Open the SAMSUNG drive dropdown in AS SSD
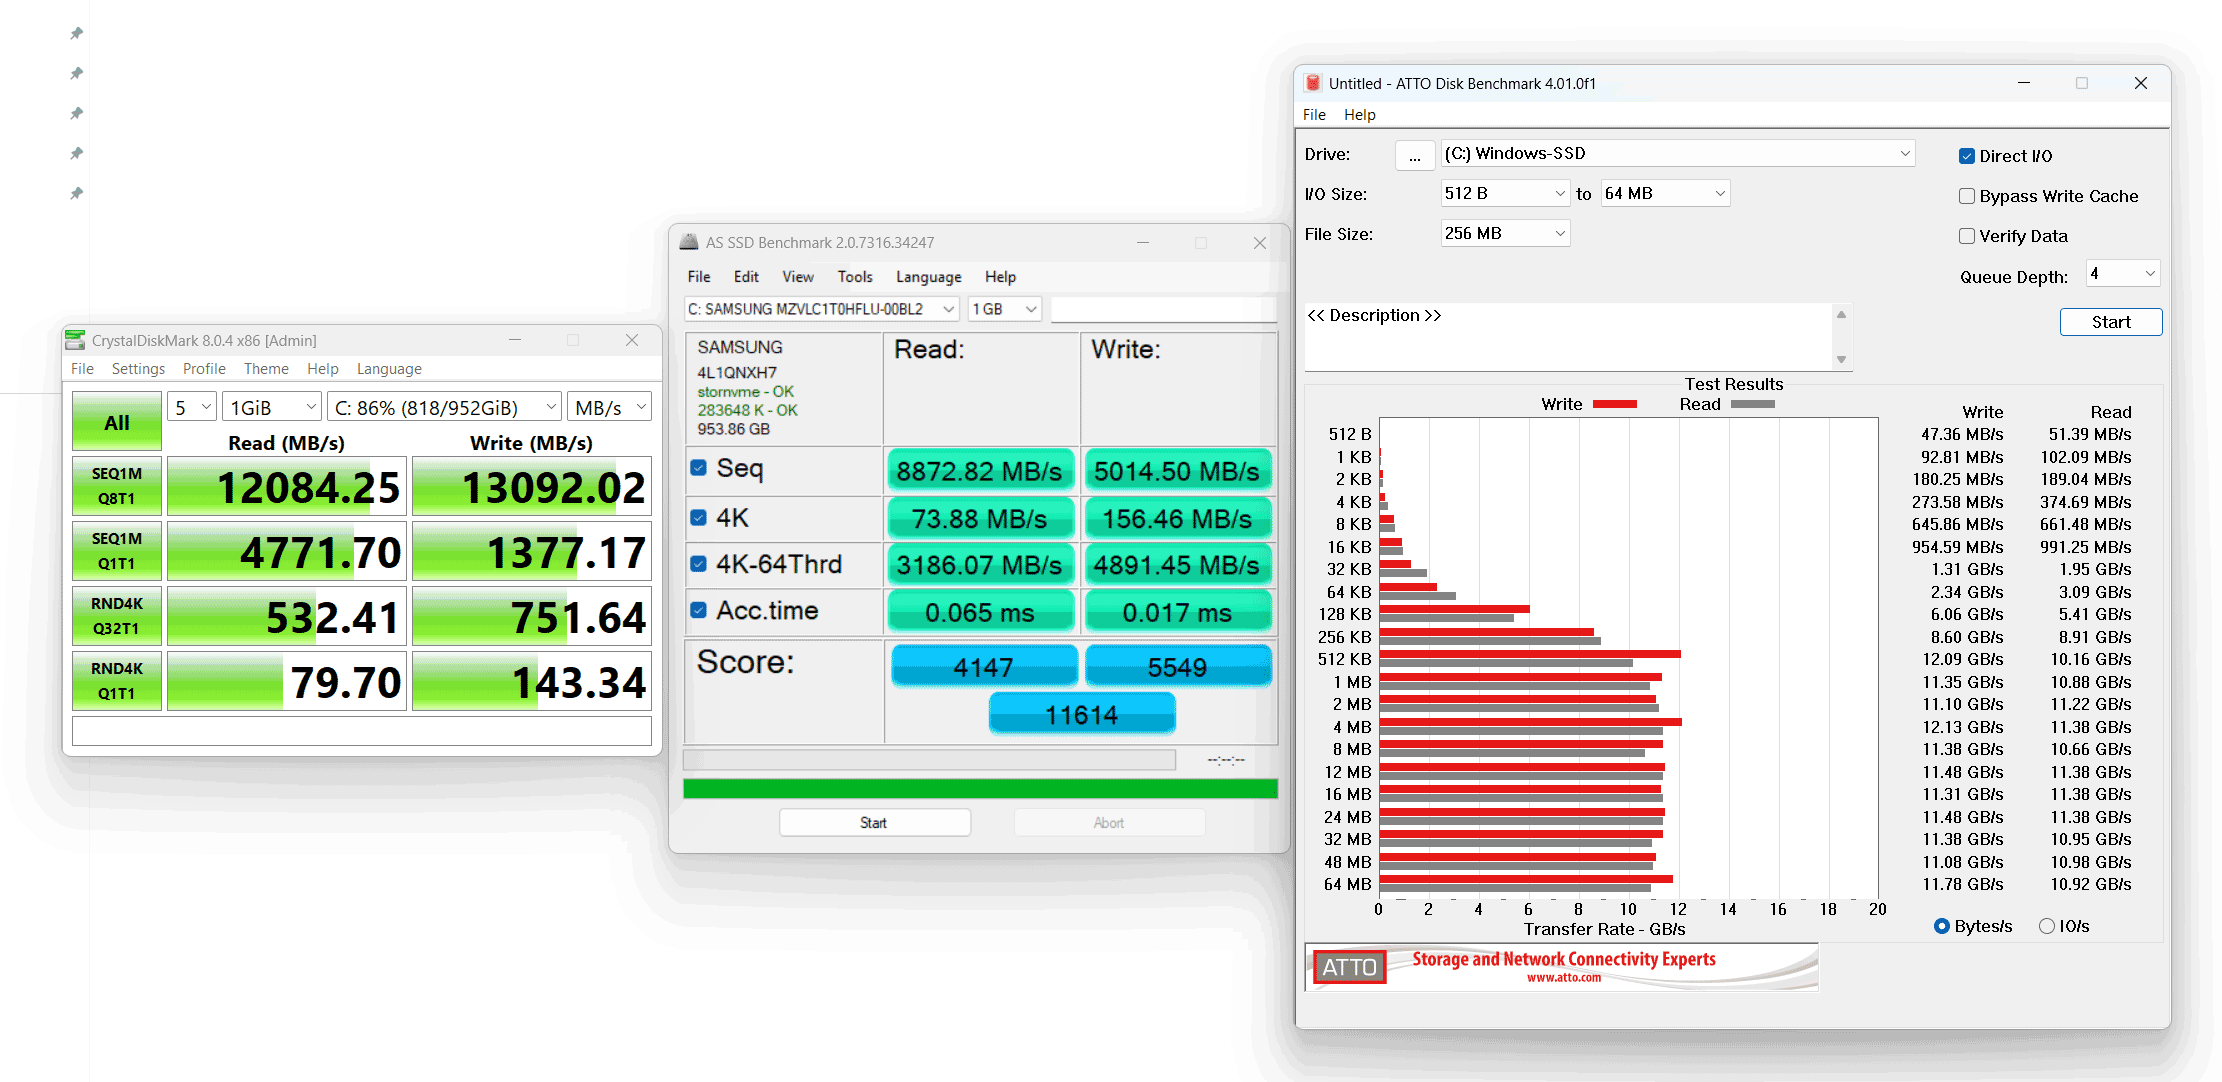This screenshot has height=1082, width=2222. pos(821,309)
